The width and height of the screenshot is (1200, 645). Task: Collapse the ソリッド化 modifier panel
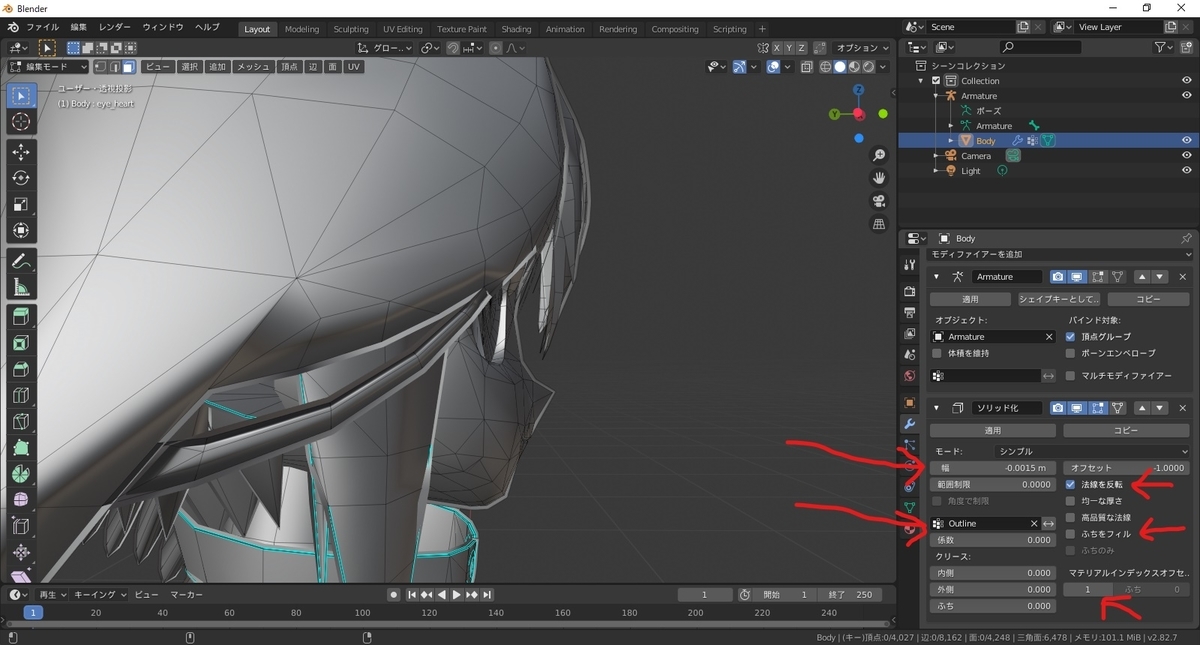coord(937,408)
